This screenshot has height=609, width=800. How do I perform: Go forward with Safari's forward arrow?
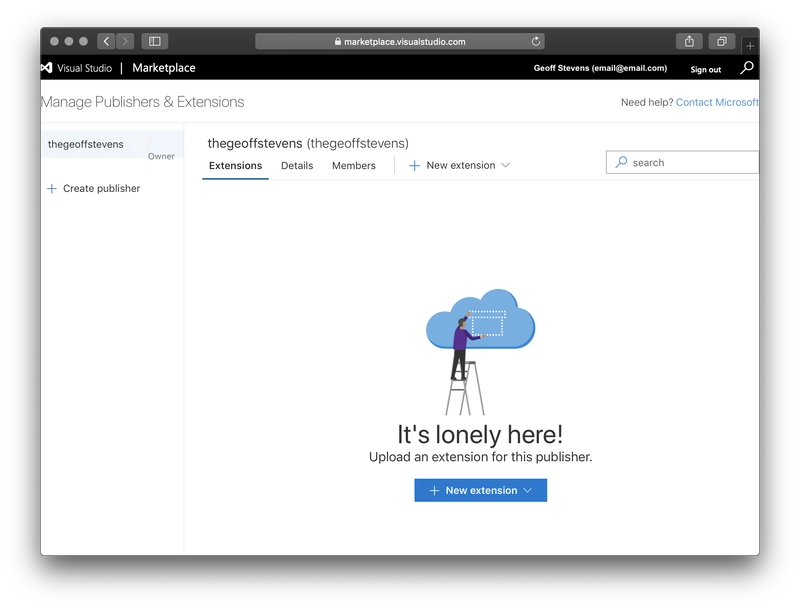pos(125,41)
